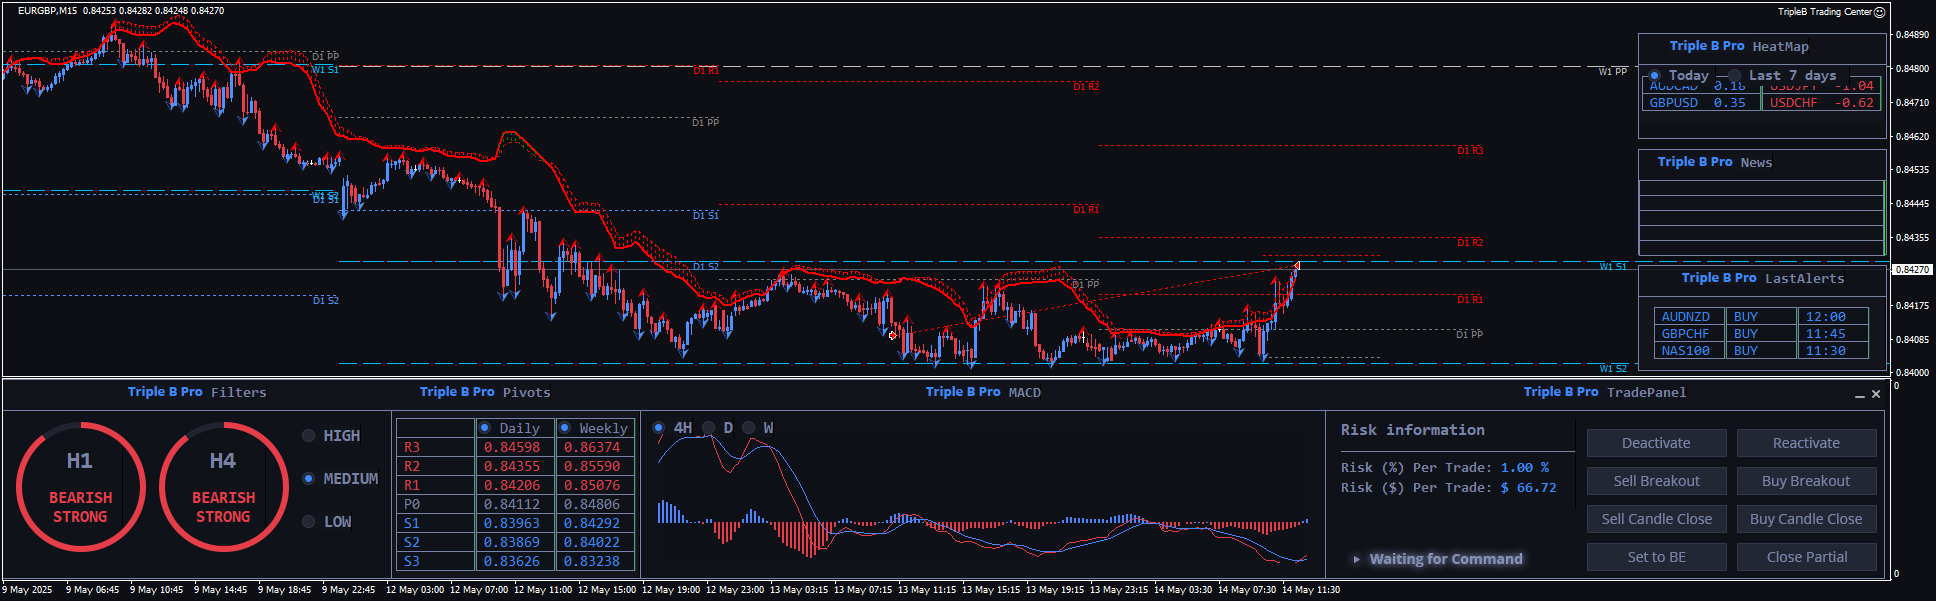
Task: Open the AUDNZD alert row
Action: tap(1685, 317)
